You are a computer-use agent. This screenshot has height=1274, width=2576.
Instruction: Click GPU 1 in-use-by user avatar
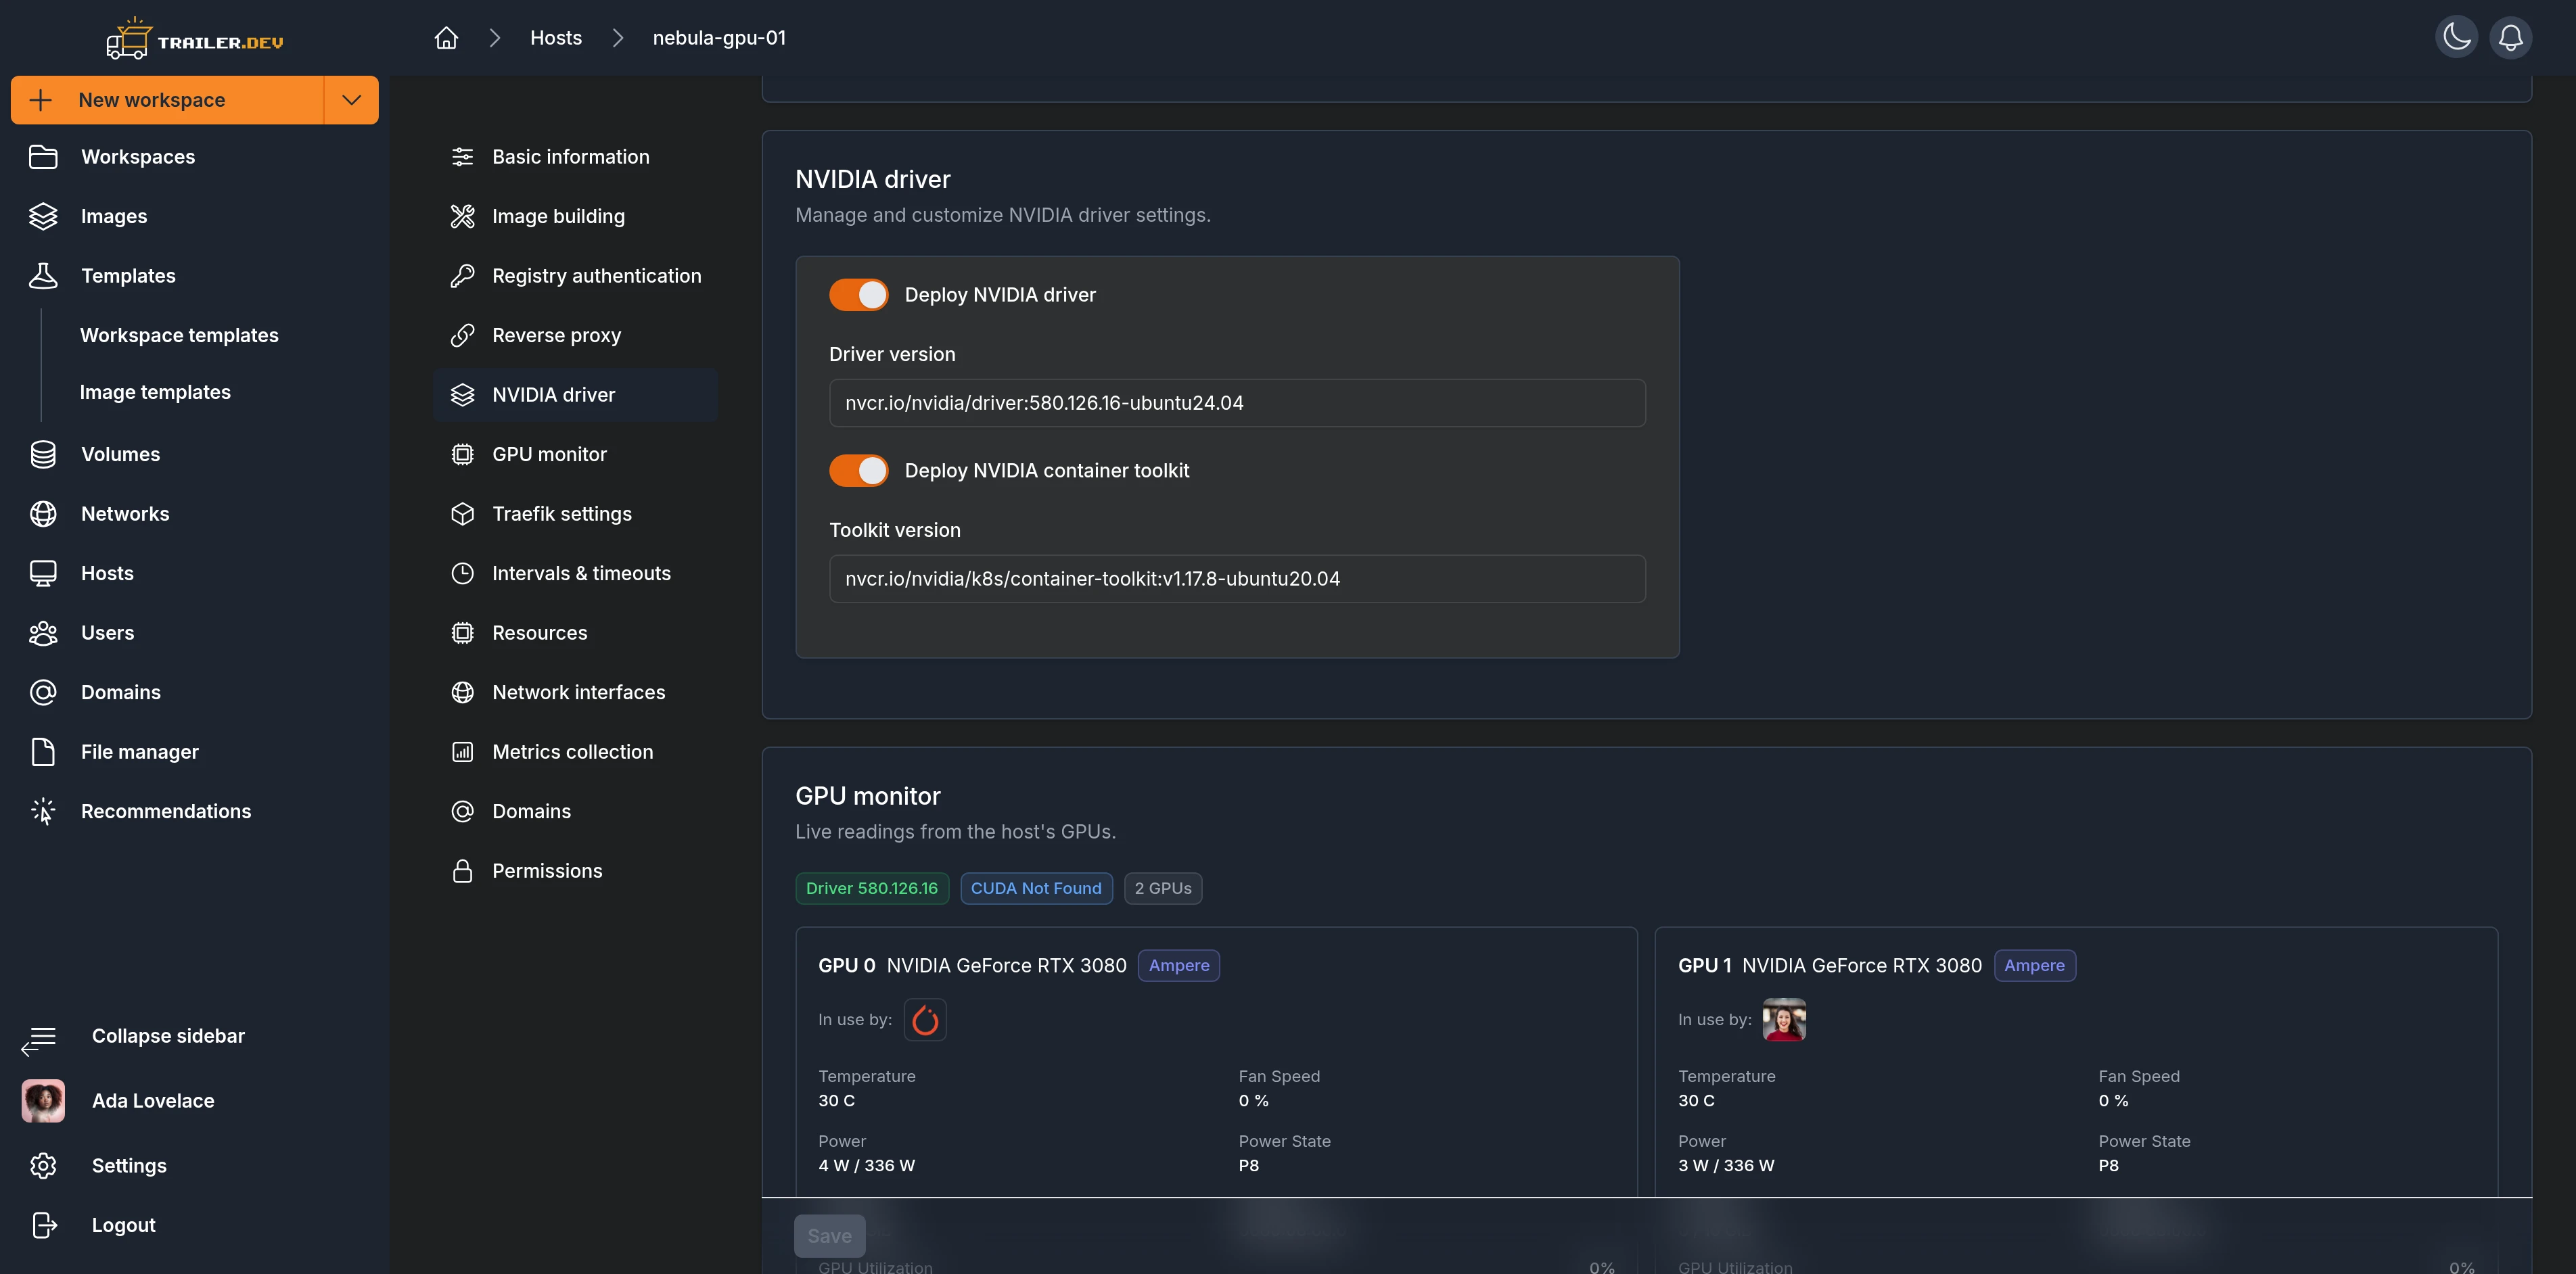click(x=1783, y=1020)
